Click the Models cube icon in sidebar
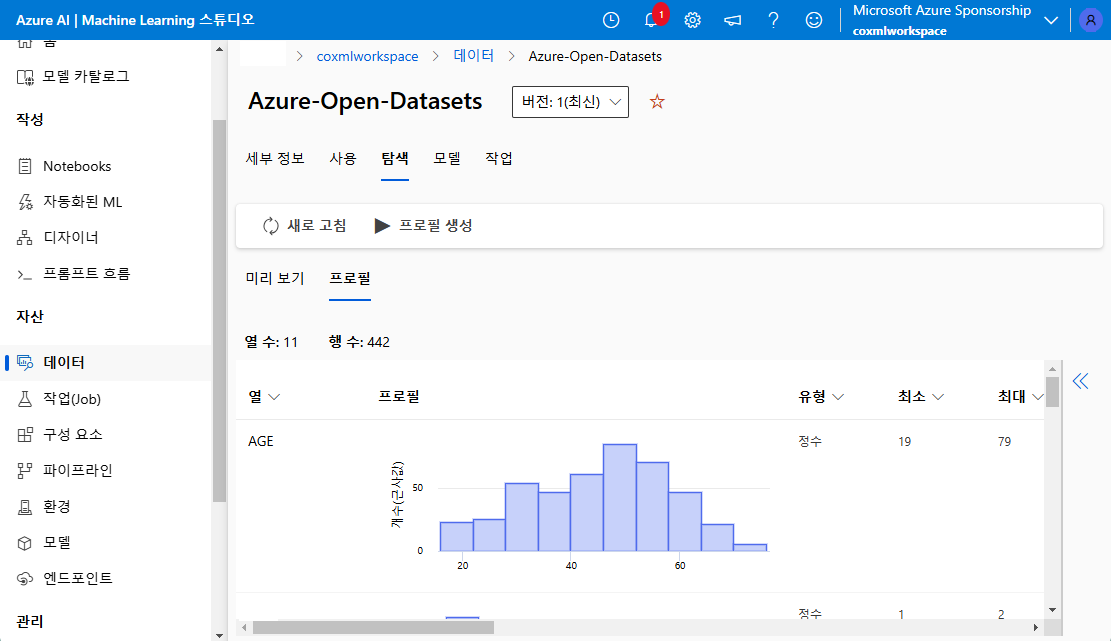 pos(25,543)
